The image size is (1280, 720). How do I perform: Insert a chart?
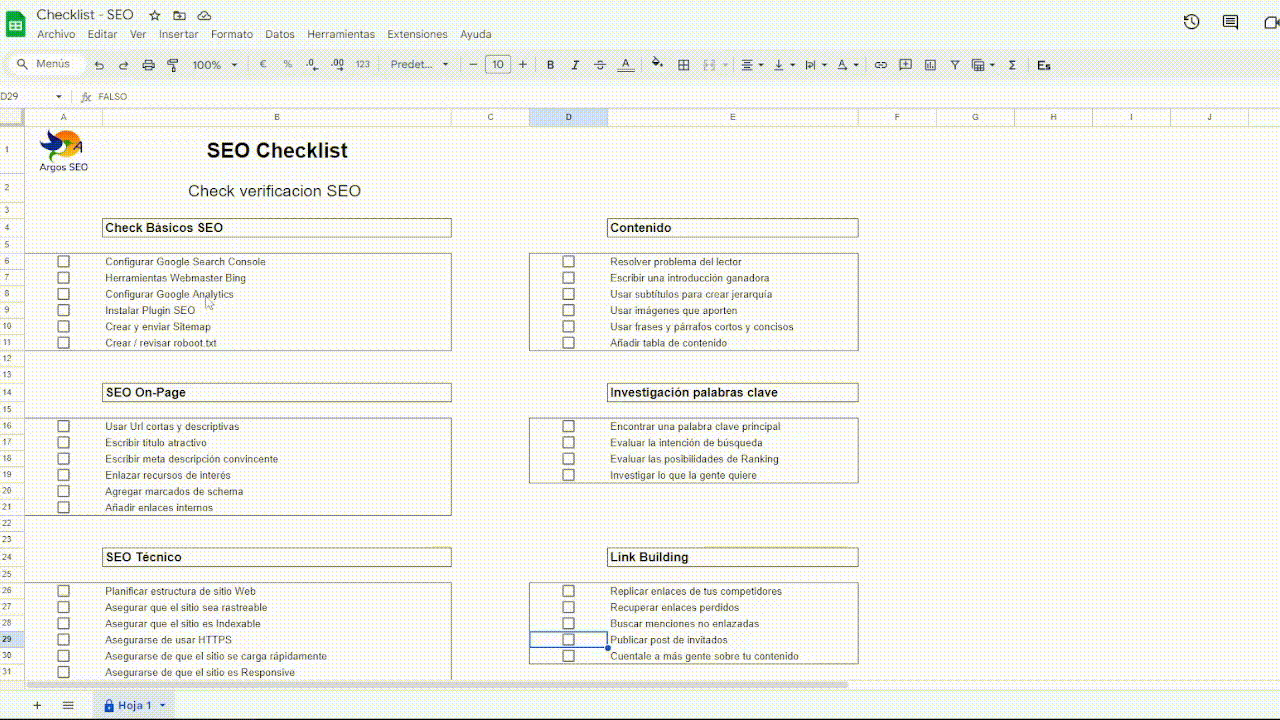tap(930, 65)
